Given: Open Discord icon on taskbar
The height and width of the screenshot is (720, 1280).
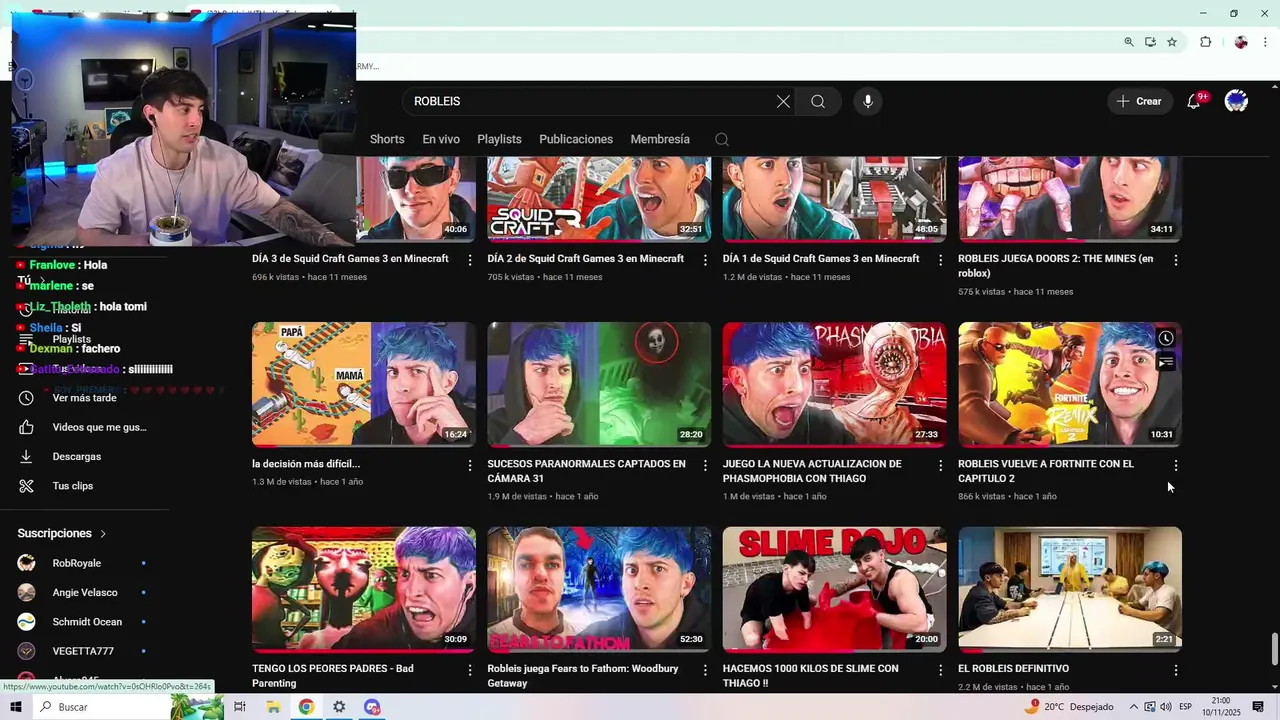Looking at the screenshot, I should click(372, 707).
